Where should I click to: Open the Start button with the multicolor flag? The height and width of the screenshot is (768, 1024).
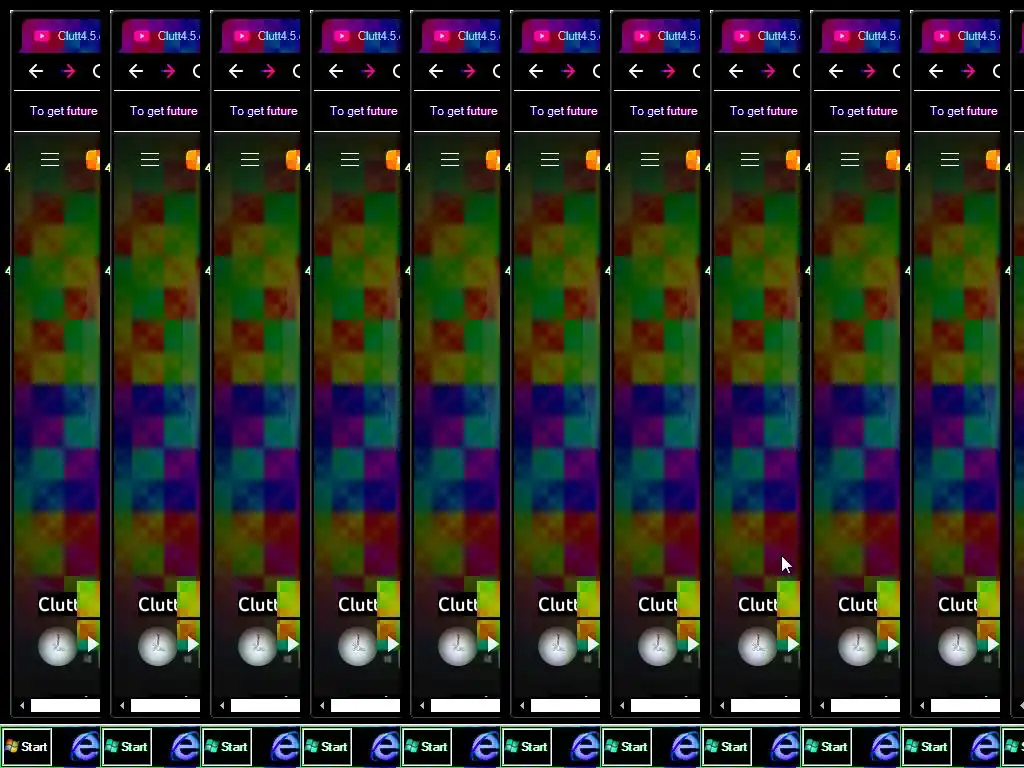(x=26, y=746)
